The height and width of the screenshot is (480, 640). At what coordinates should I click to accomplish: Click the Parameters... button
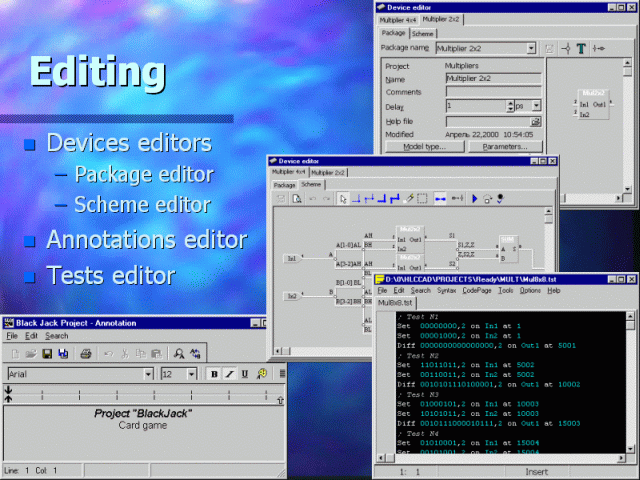(x=504, y=146)
